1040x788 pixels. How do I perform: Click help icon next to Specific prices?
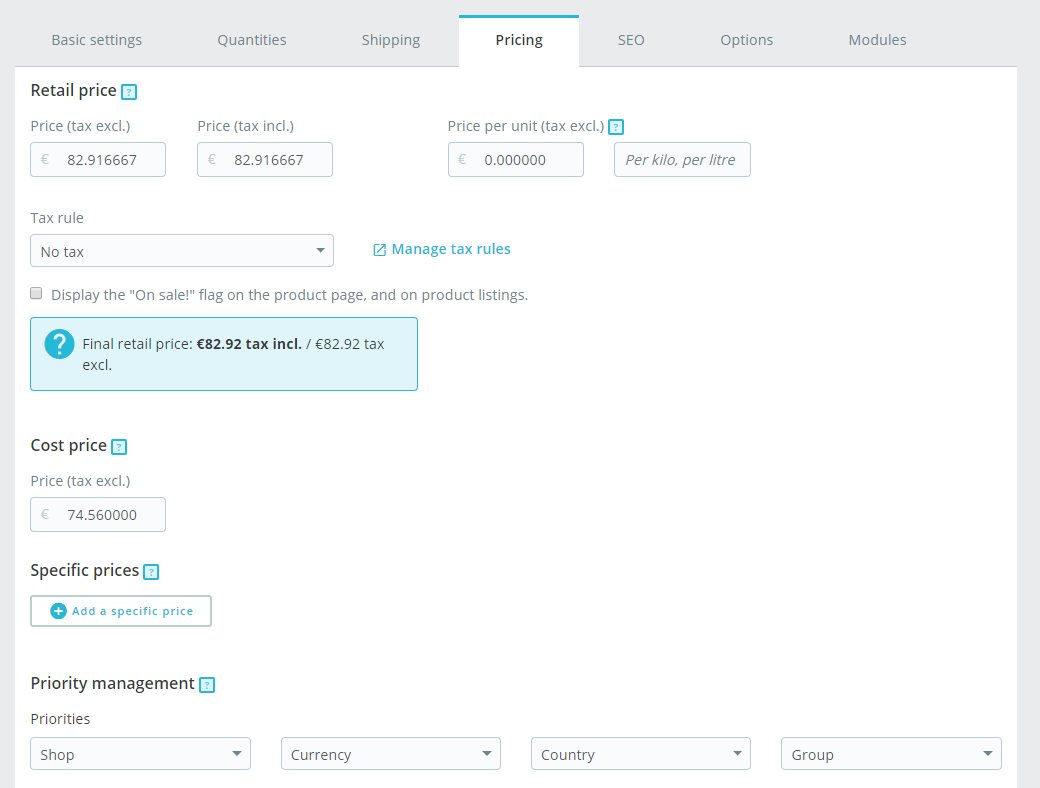click(151, 572)
